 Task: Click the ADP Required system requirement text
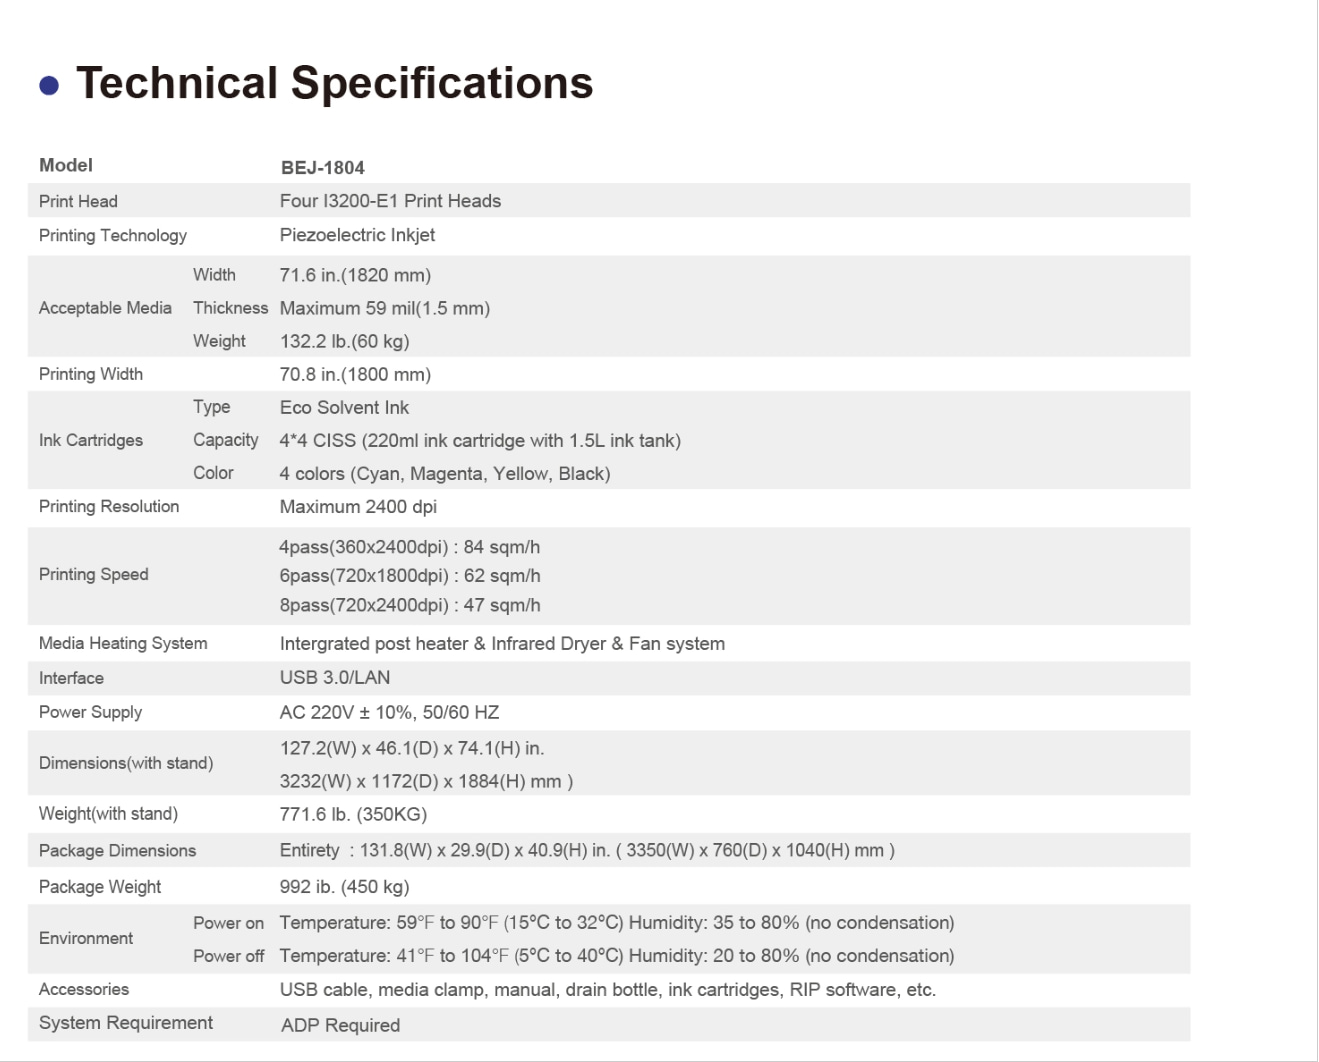pyautogui.click(x=340, y=1025)
